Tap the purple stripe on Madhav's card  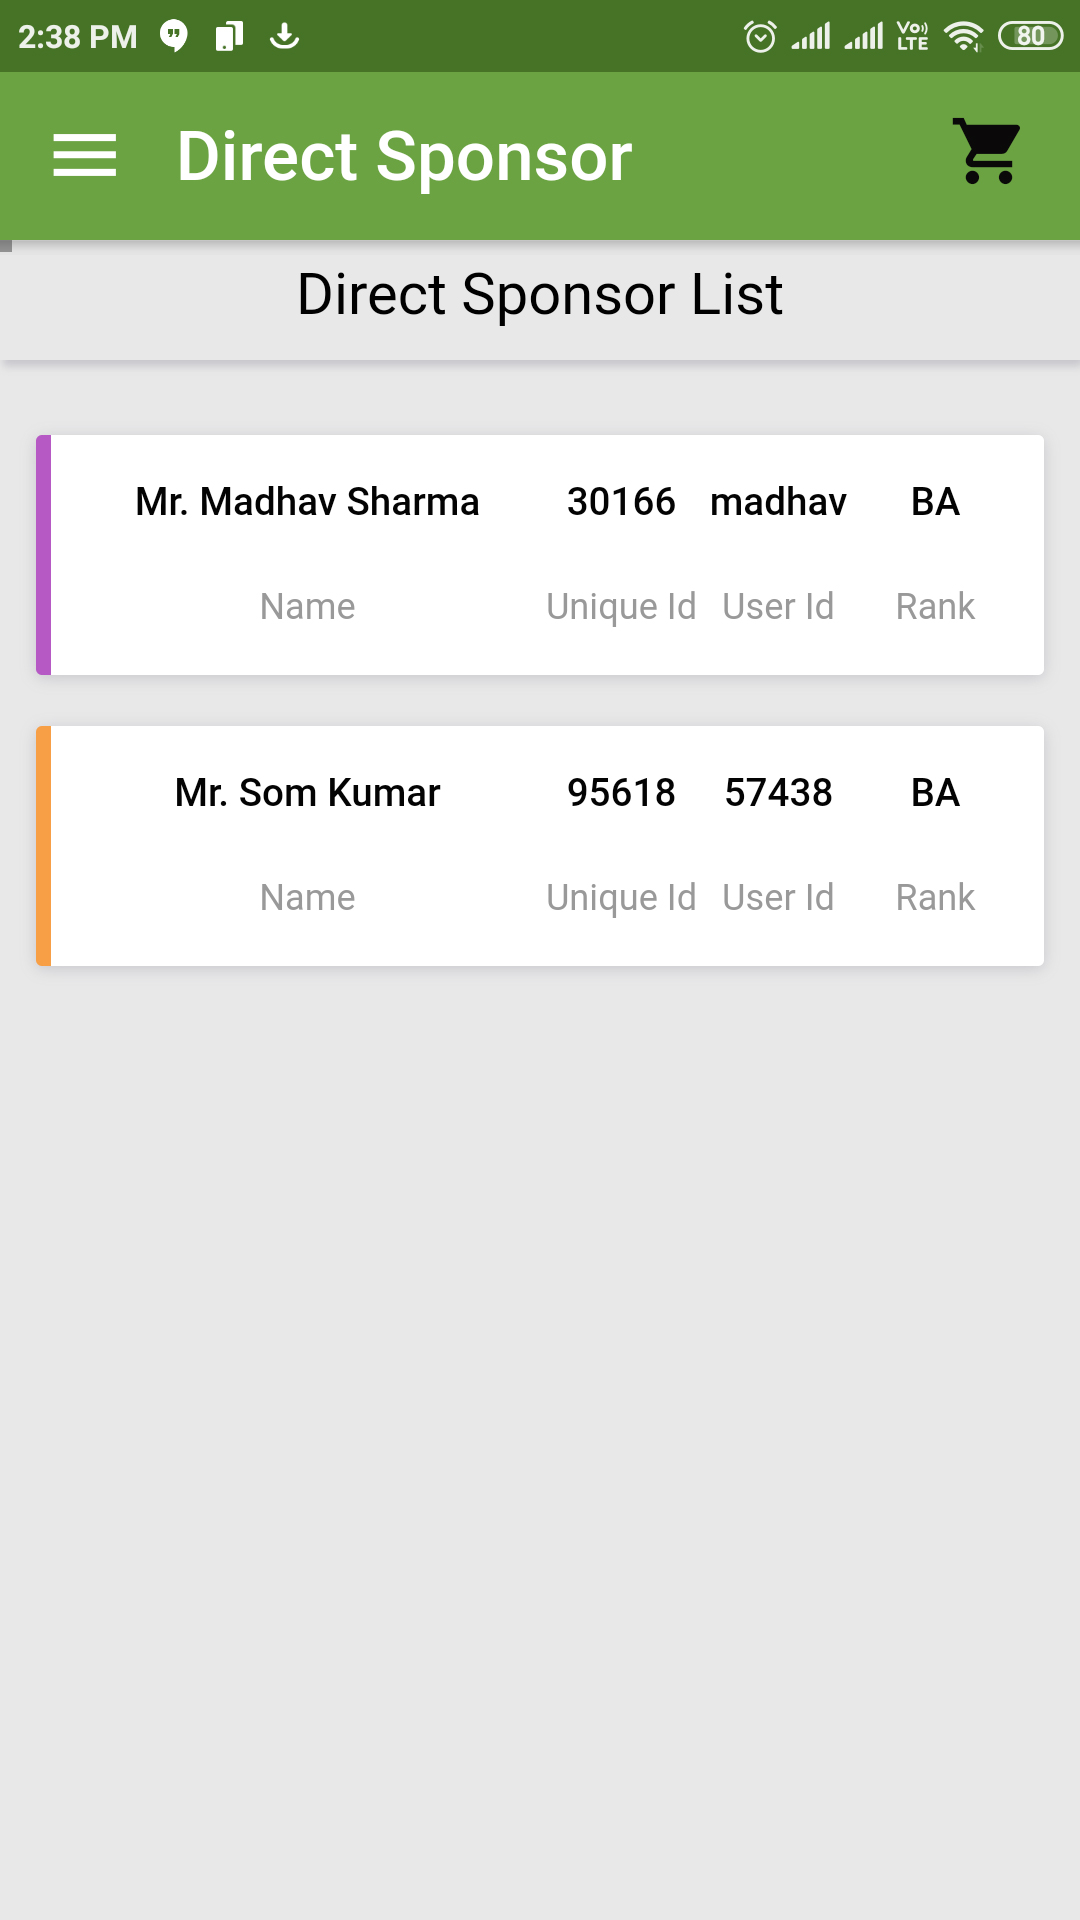(44, 555)
